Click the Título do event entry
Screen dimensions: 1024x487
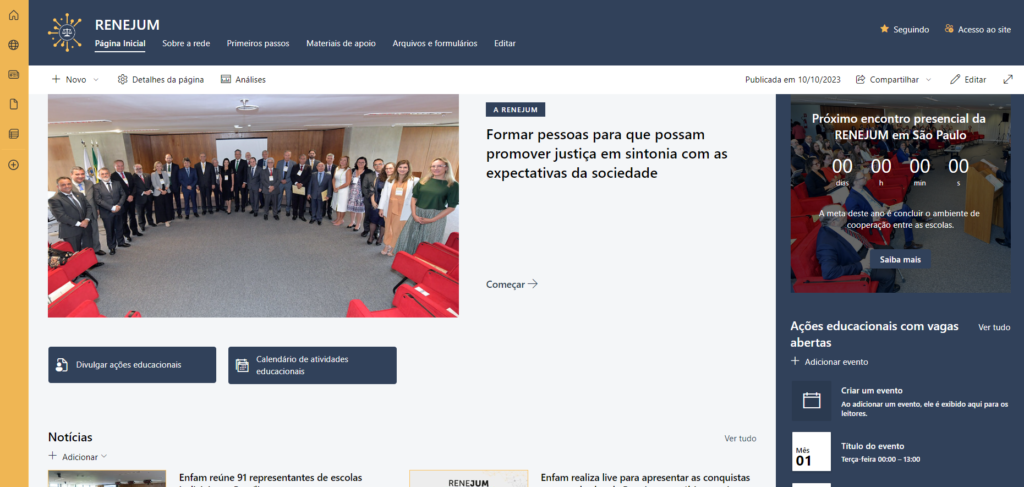click(x=872, y=447)
